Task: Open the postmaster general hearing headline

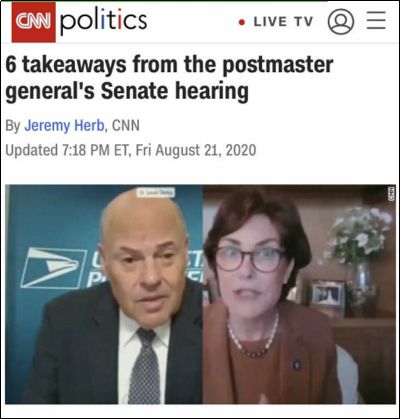Action: [169, 77]
